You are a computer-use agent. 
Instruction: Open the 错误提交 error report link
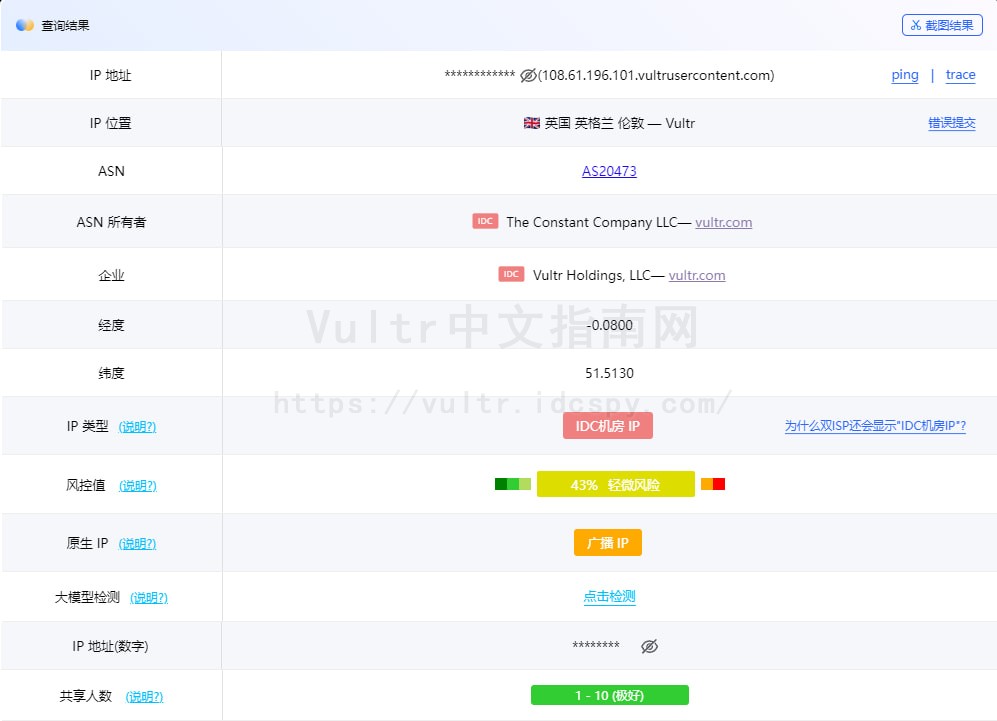coord(951,123)
